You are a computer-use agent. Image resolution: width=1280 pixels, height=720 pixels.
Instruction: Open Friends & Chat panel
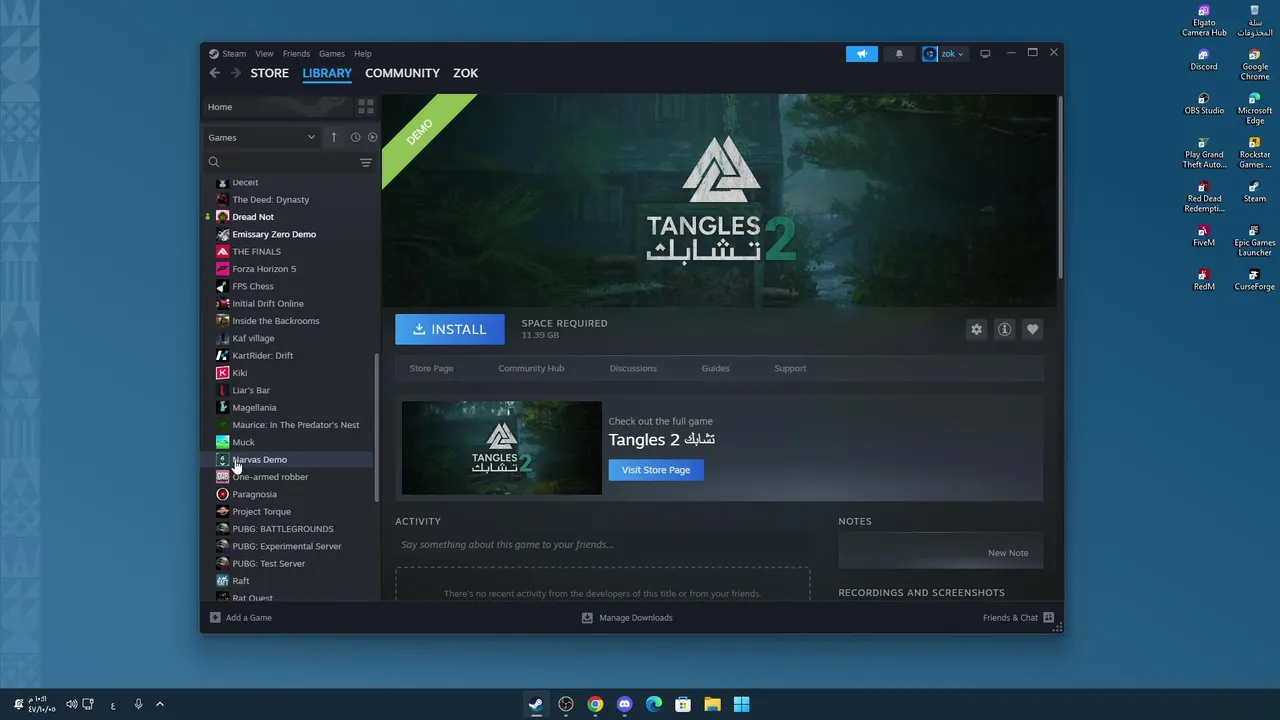click(1018, 618)
